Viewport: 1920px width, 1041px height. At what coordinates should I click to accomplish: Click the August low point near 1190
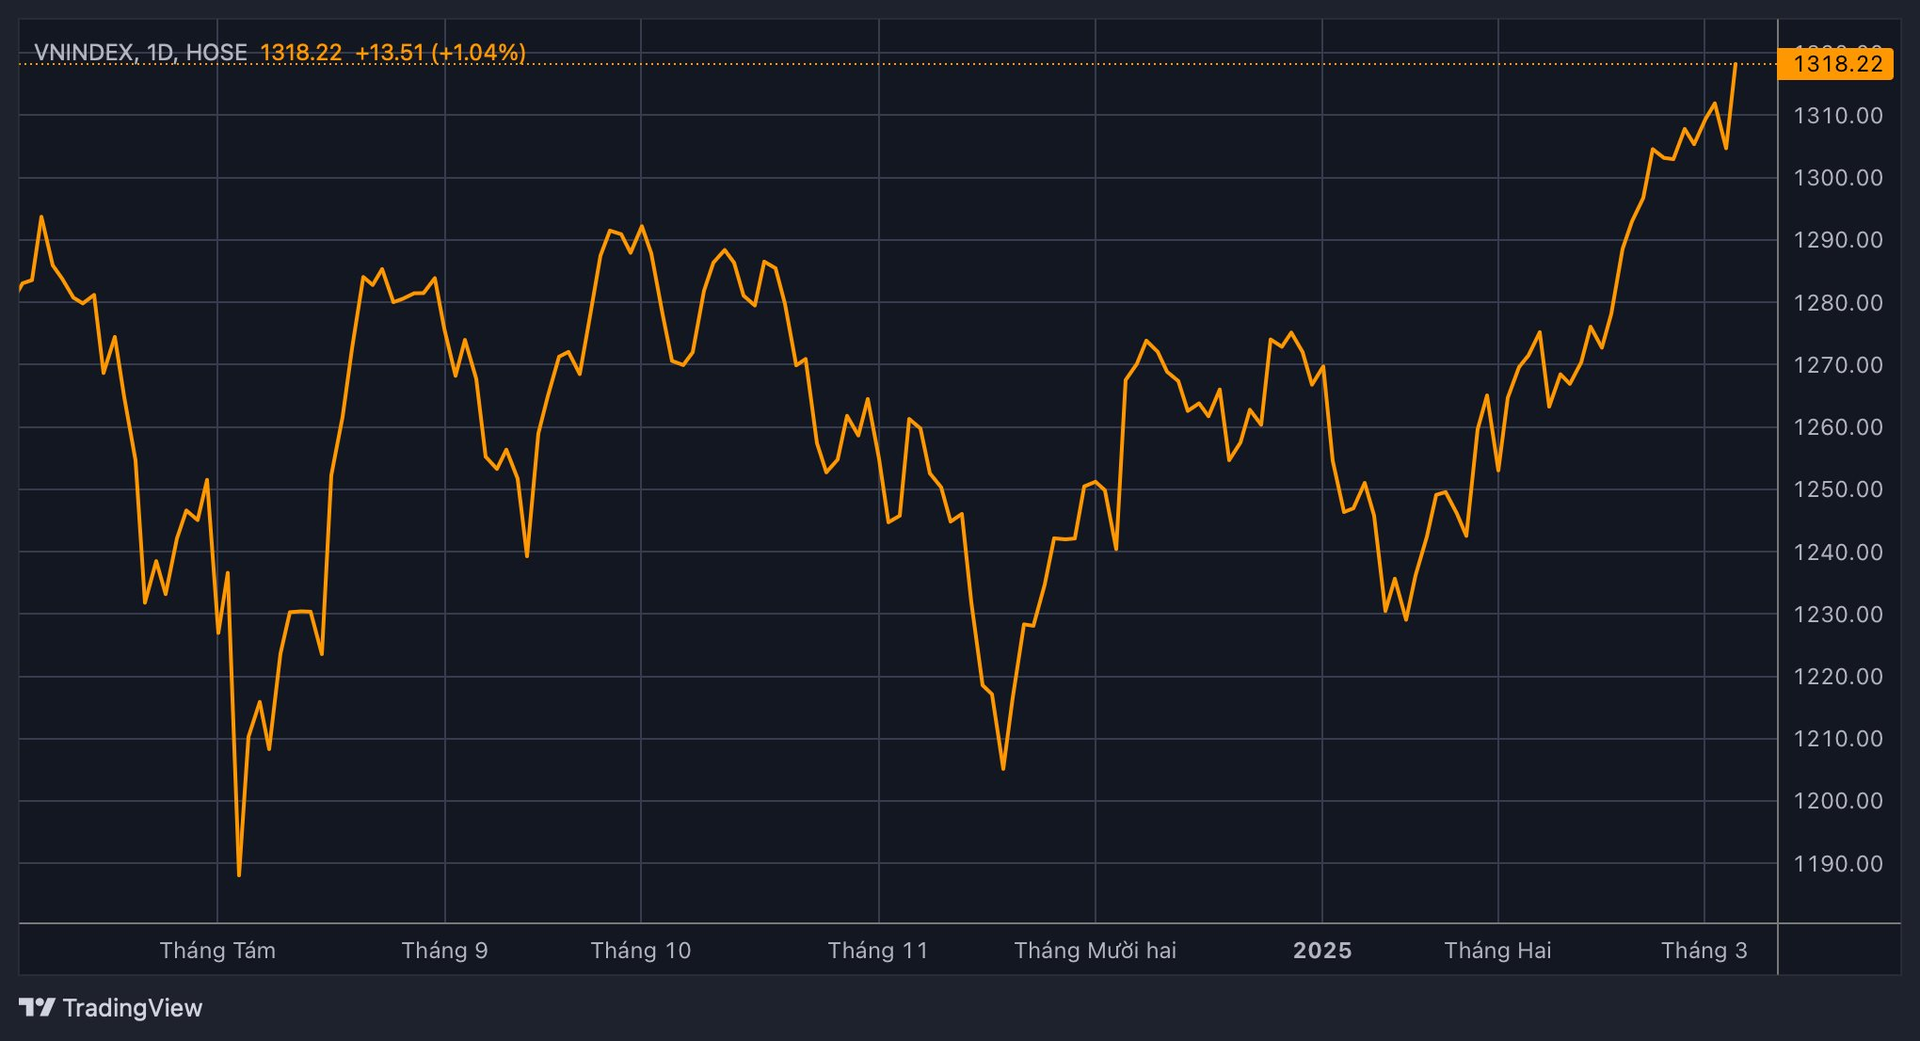239,876
